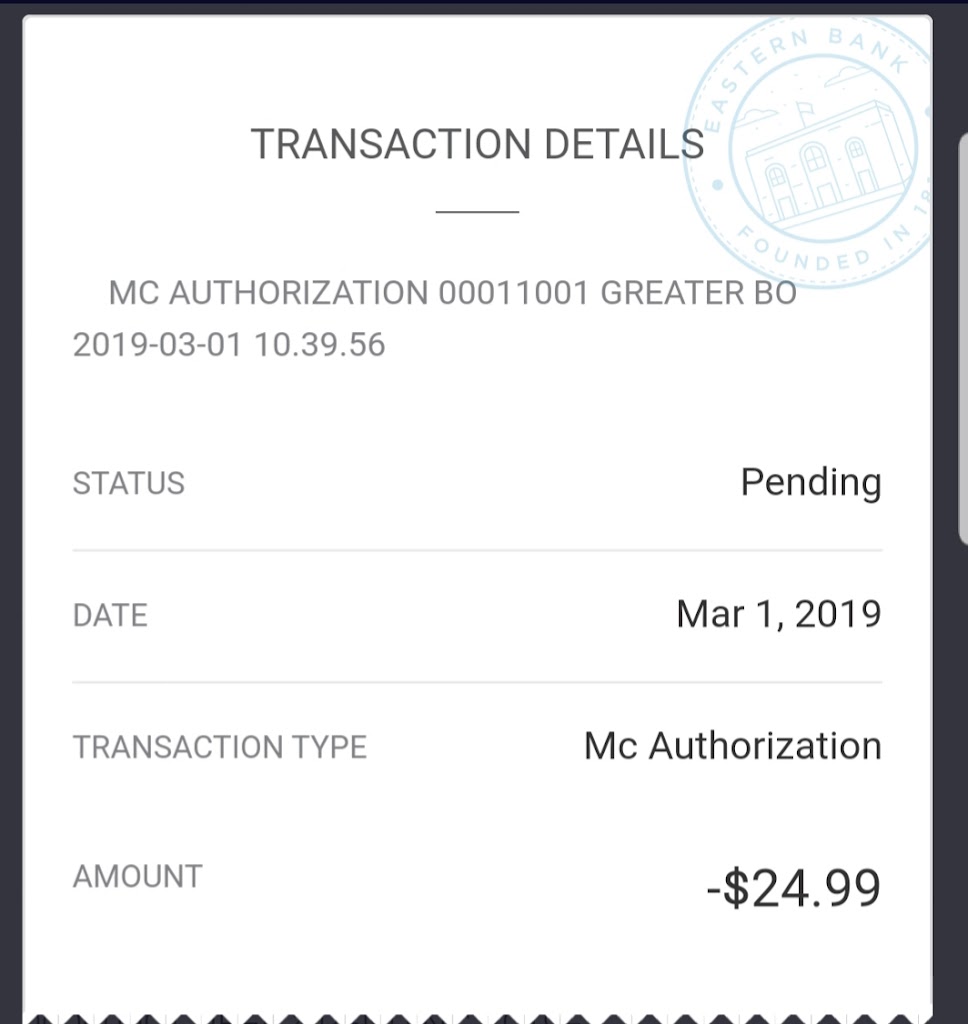The height and width of the screenshot is (1024, 968).
Task: Tap the Mar 1, 2019 date value
Action: tap(778, 613)
